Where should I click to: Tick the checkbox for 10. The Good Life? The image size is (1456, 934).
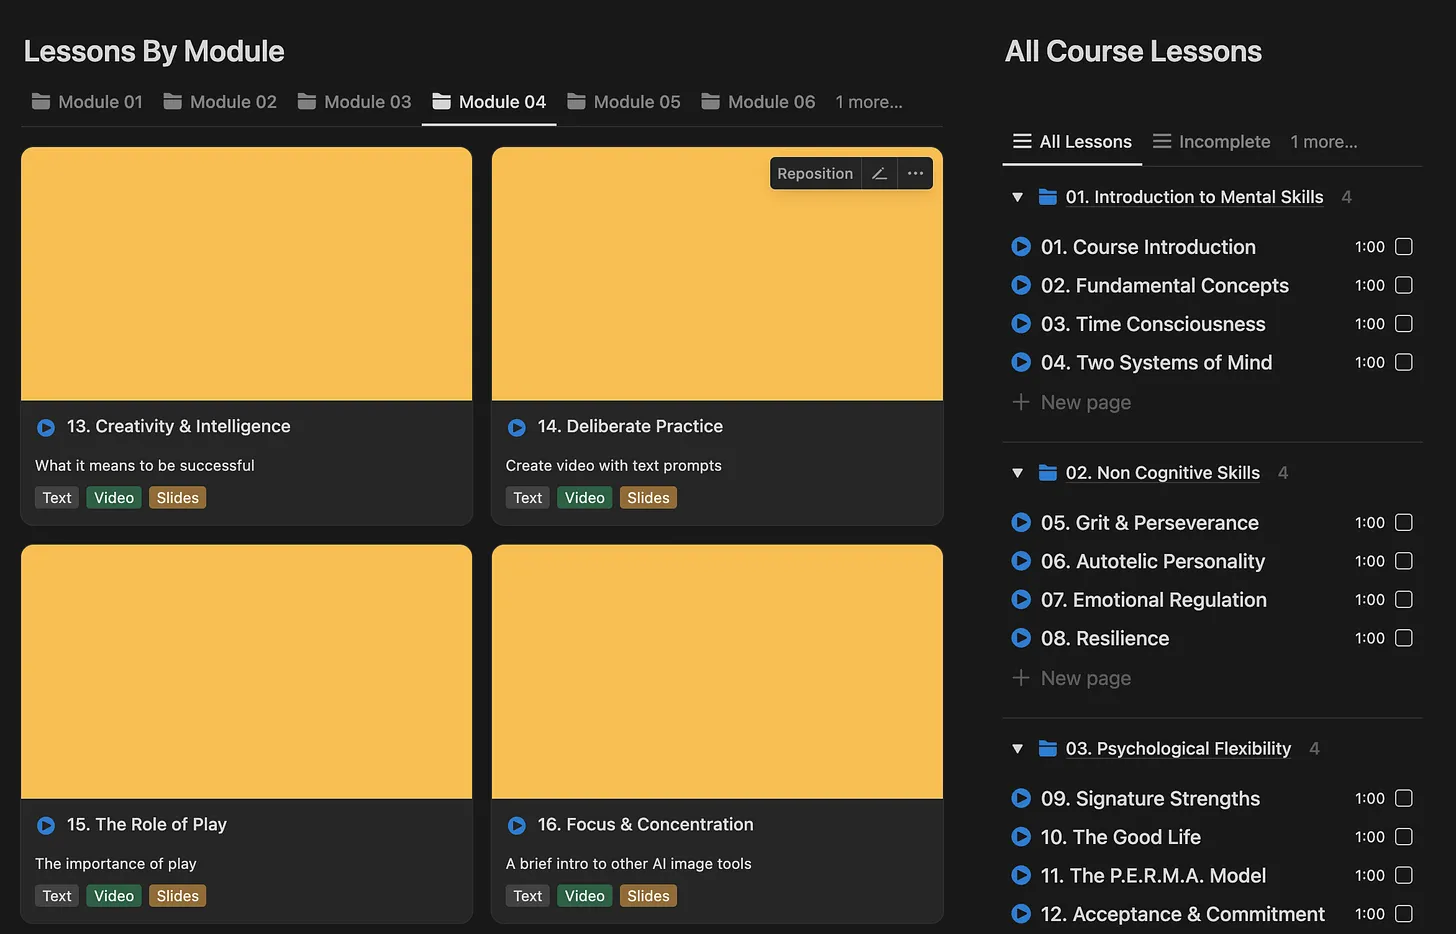click(x=1404, y=836)
